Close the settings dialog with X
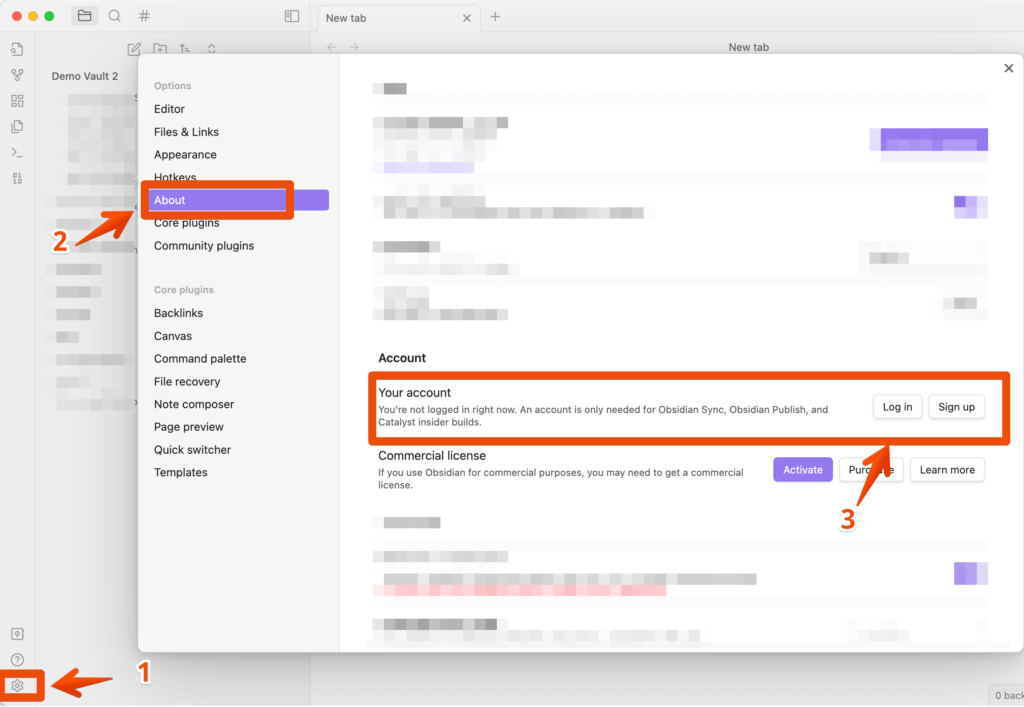This screenshot has height=707, width=1024. click(1008, 68)
